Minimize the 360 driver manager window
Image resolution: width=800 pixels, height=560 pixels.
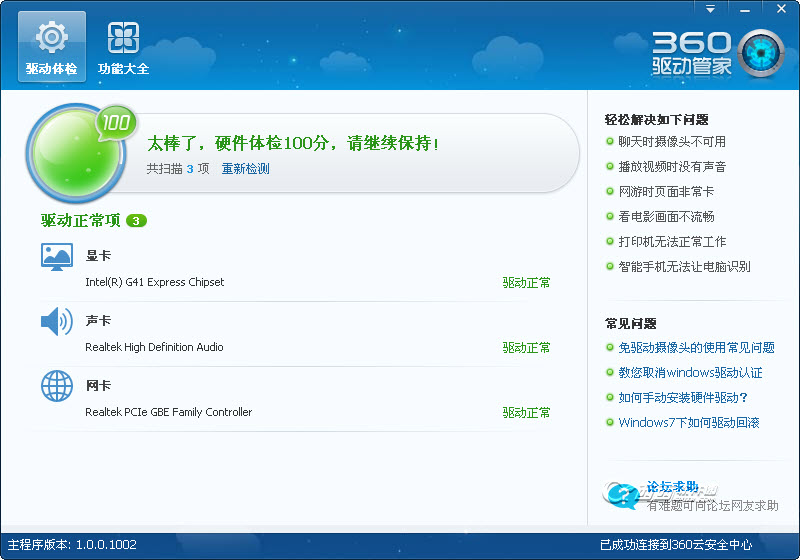[x=745, y=8]
